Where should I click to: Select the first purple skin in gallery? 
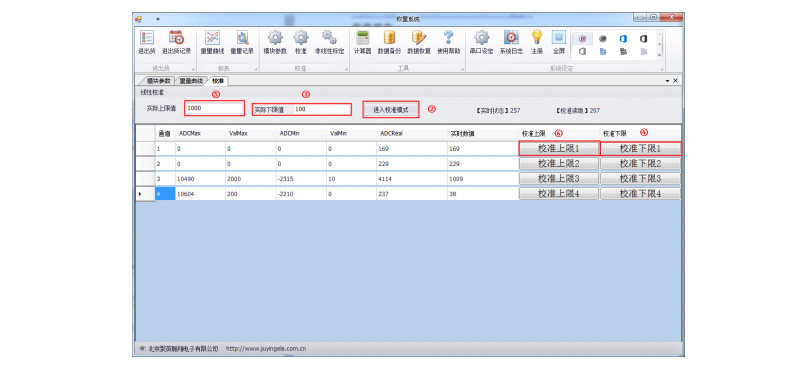pyautogui.click(x=582, y=38)
